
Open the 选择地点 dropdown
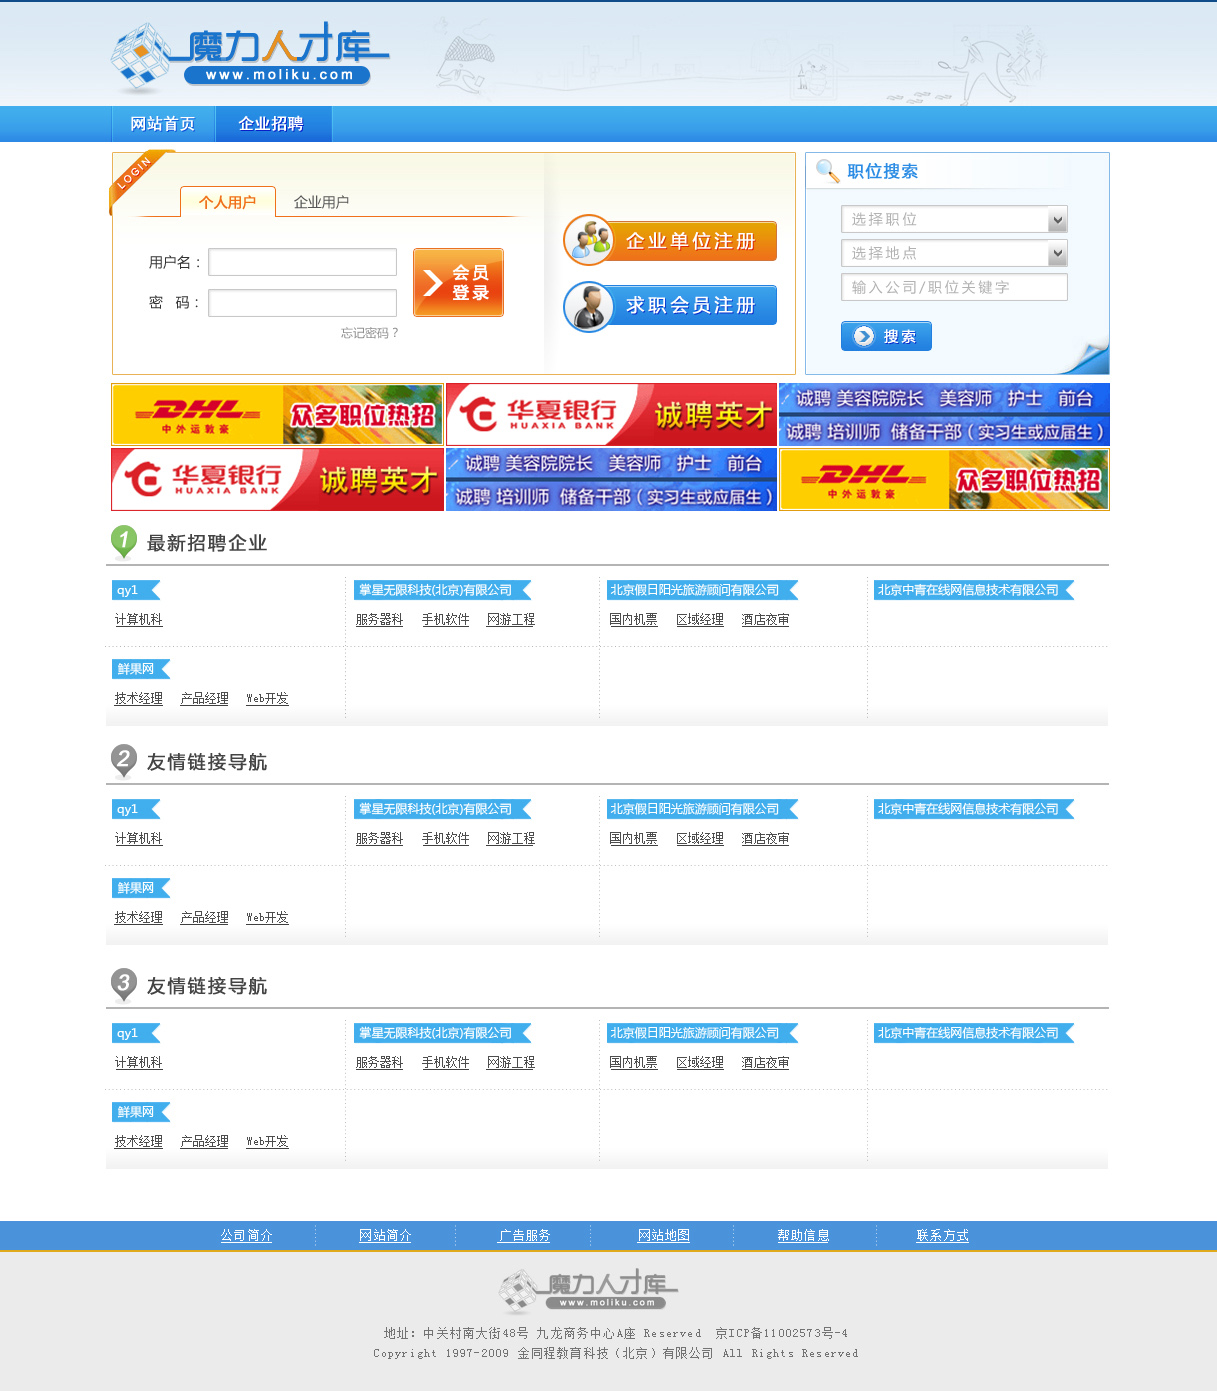[x=954, y=253]
